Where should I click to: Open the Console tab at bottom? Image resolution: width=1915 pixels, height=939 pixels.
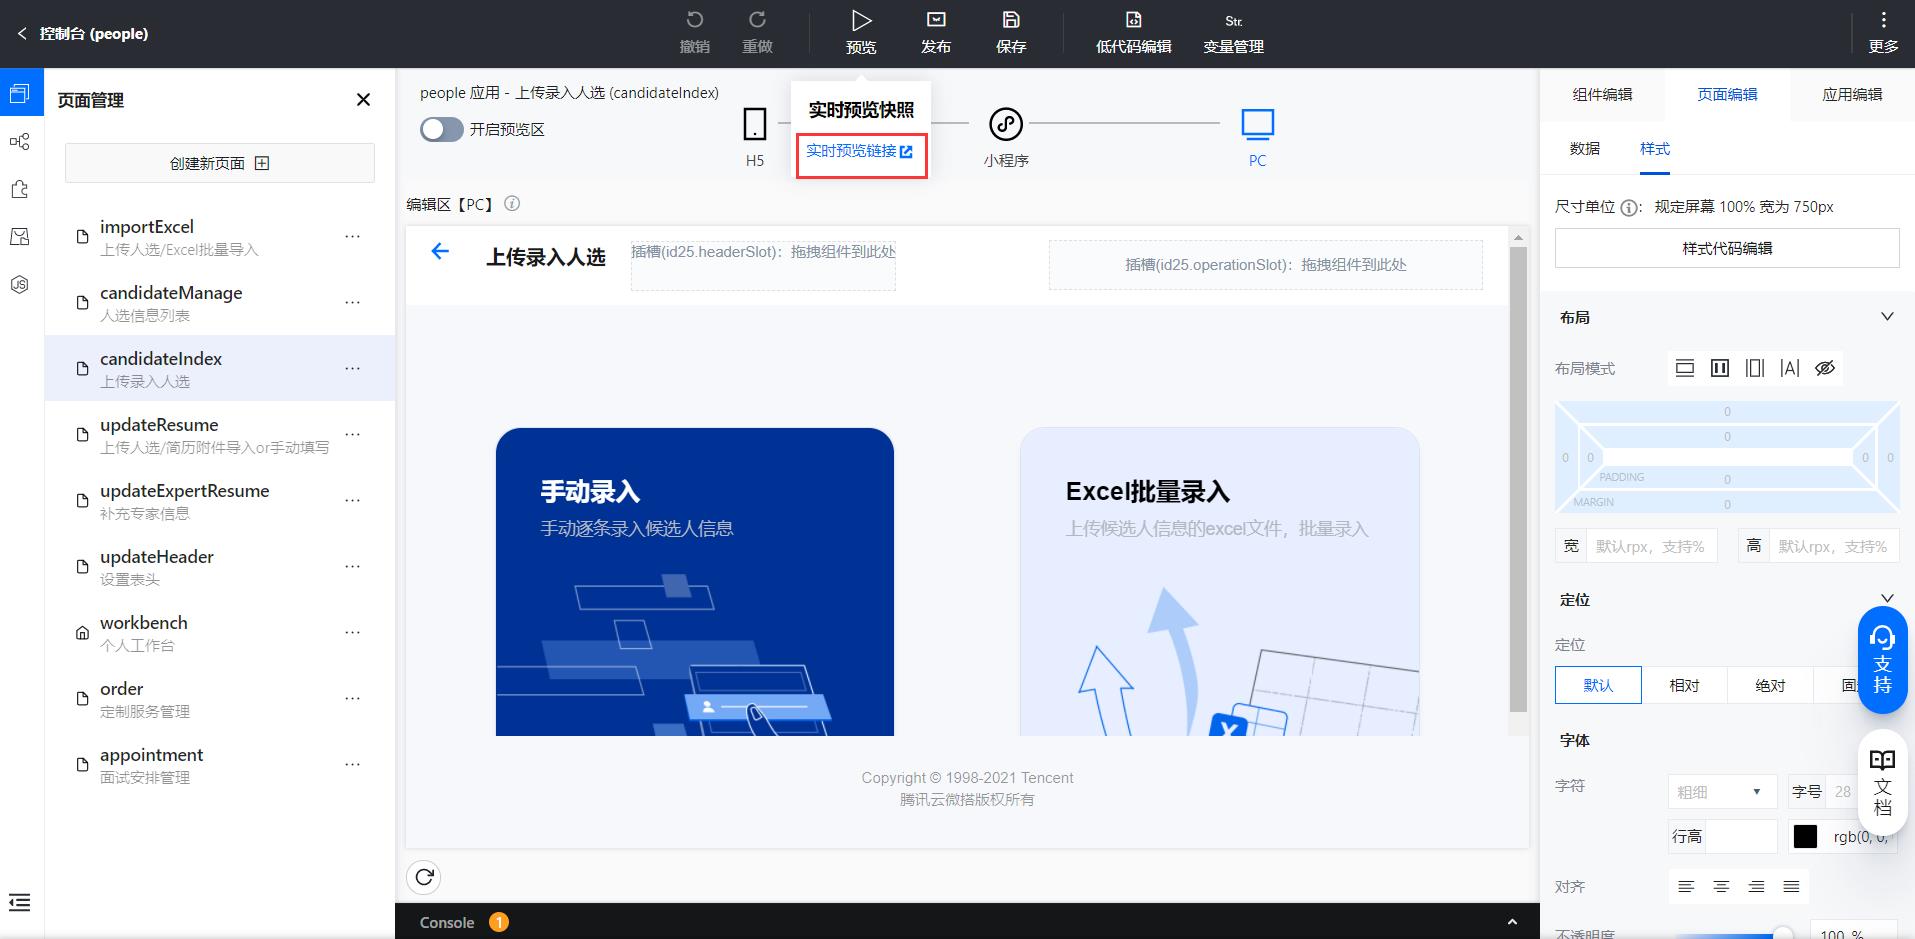pos(447,922)
